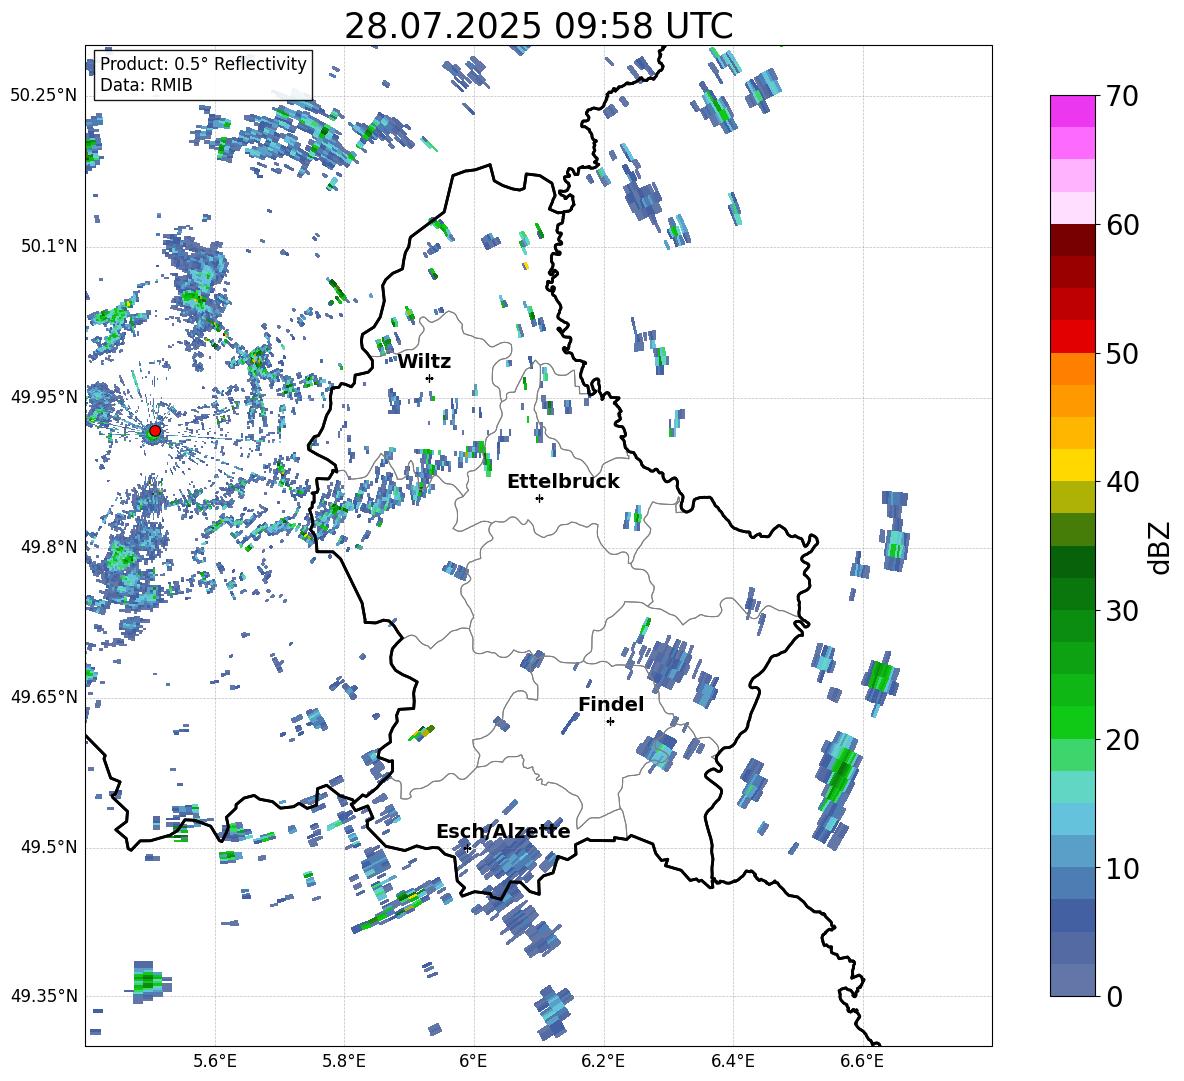
Task: Select the Esch/Alzette city label
Action: 503,831
